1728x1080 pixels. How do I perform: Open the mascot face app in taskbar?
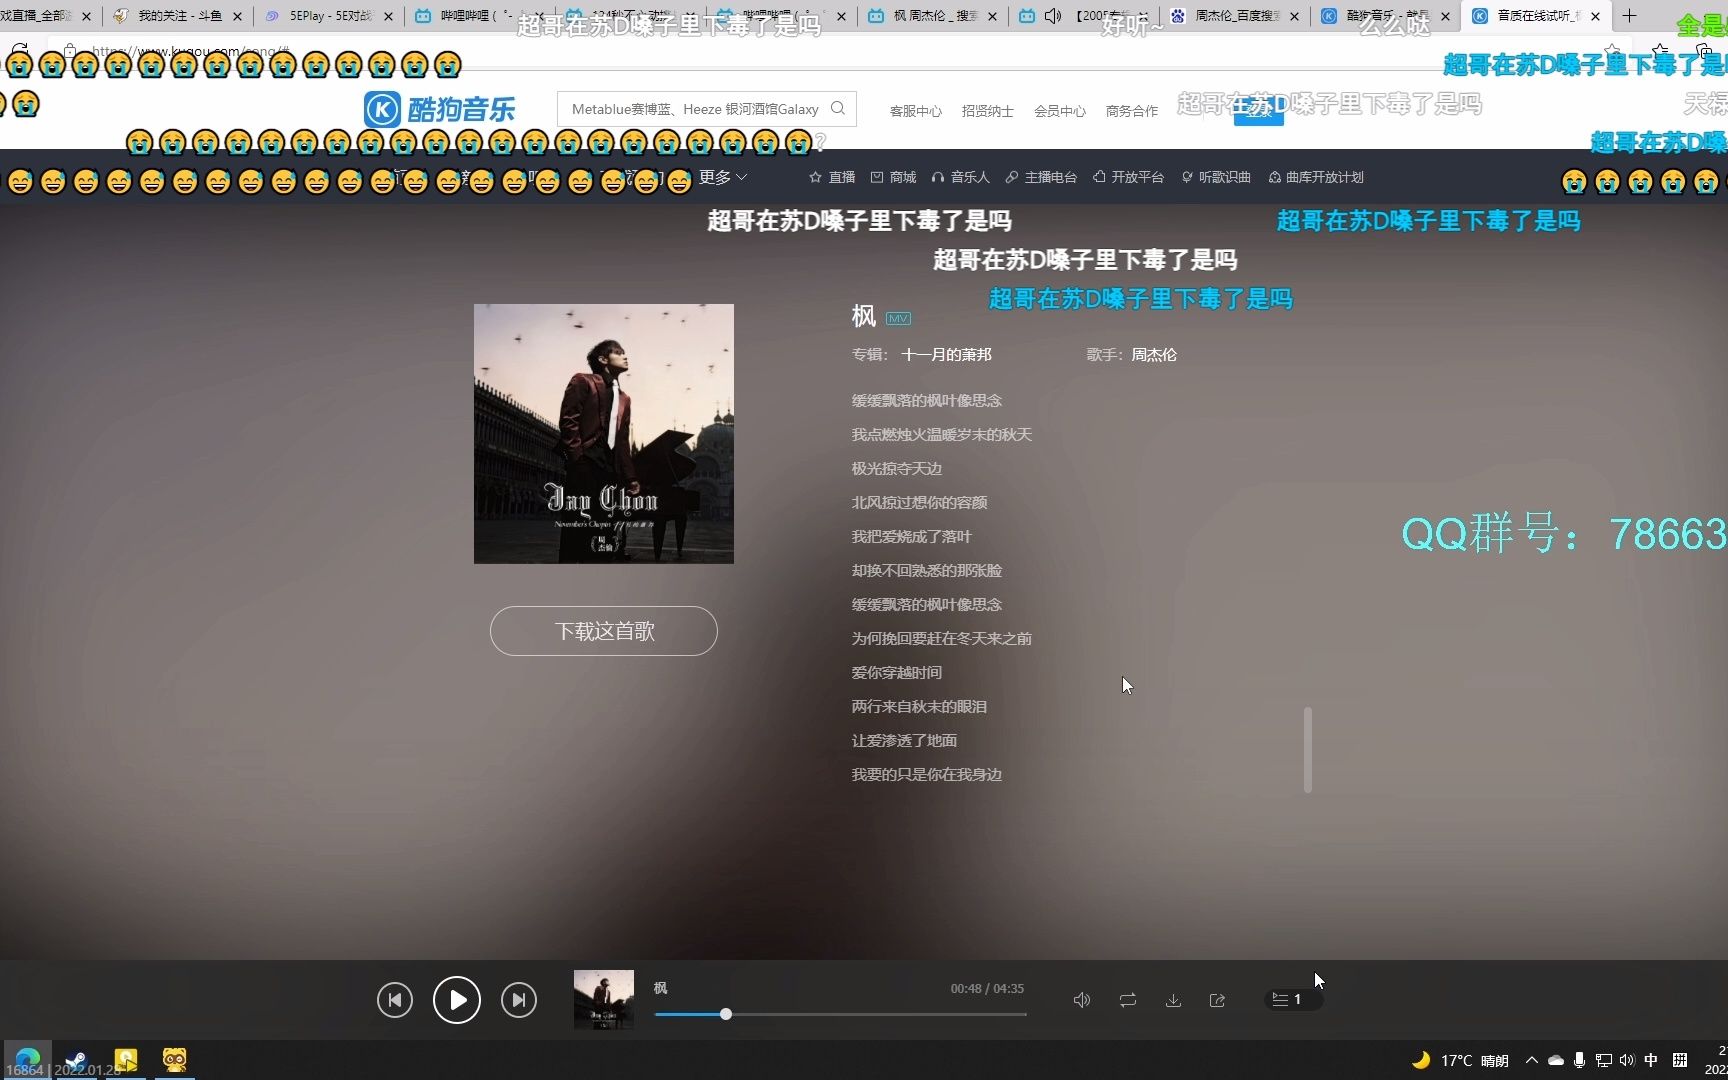(175, 1059)
